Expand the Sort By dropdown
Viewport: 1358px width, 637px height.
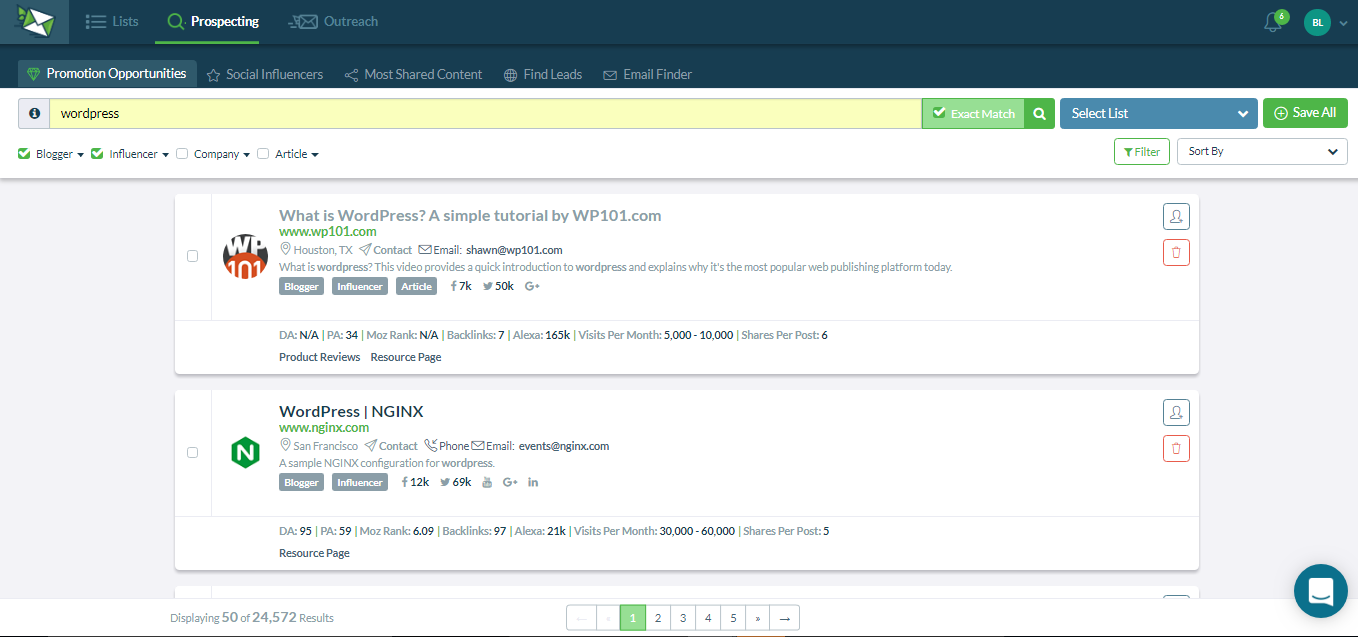pos(1262,152)
